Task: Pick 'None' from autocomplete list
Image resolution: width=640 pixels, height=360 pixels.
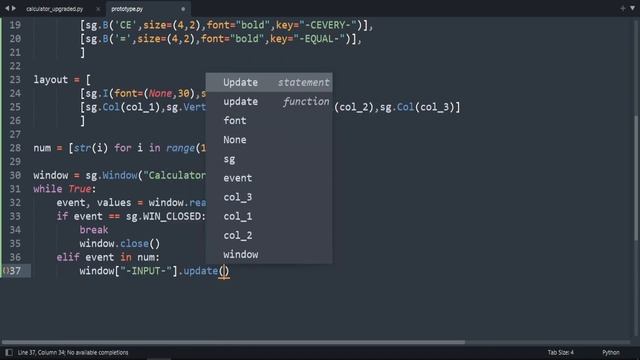Action: (269, 140)
